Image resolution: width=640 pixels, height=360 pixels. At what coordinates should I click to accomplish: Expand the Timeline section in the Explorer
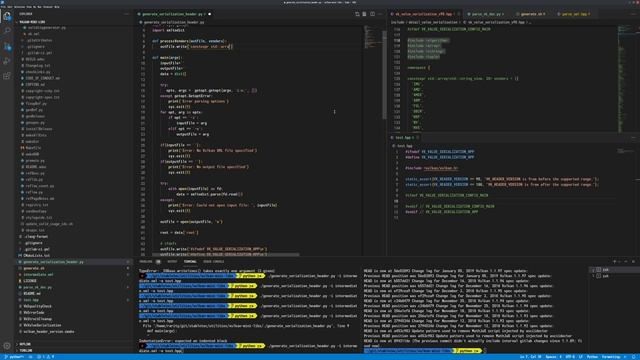(26, 350)
